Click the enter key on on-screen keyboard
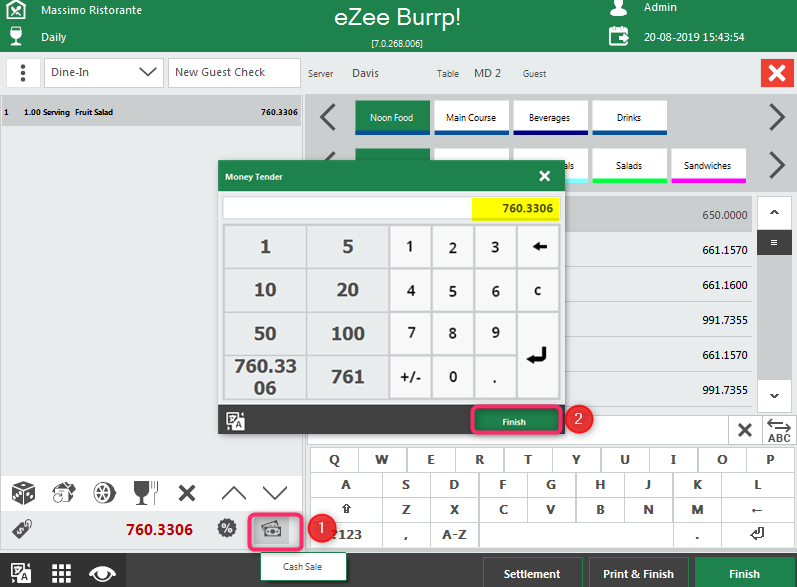797x587 pixels. pos(757,534)
